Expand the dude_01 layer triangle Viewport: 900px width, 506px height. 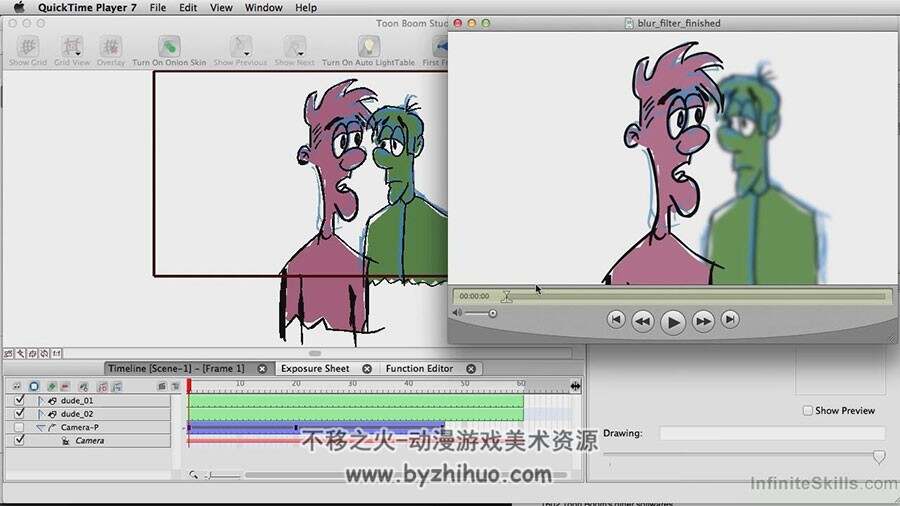(x=41, y=400)
